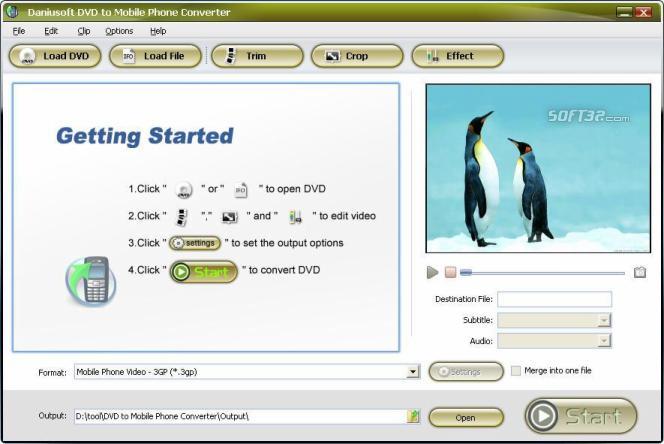This screenshot has width=664, height=444.
Task: Click the DVD disc icon in step 1
Action: pyautogui.click(x=184, y=190)
